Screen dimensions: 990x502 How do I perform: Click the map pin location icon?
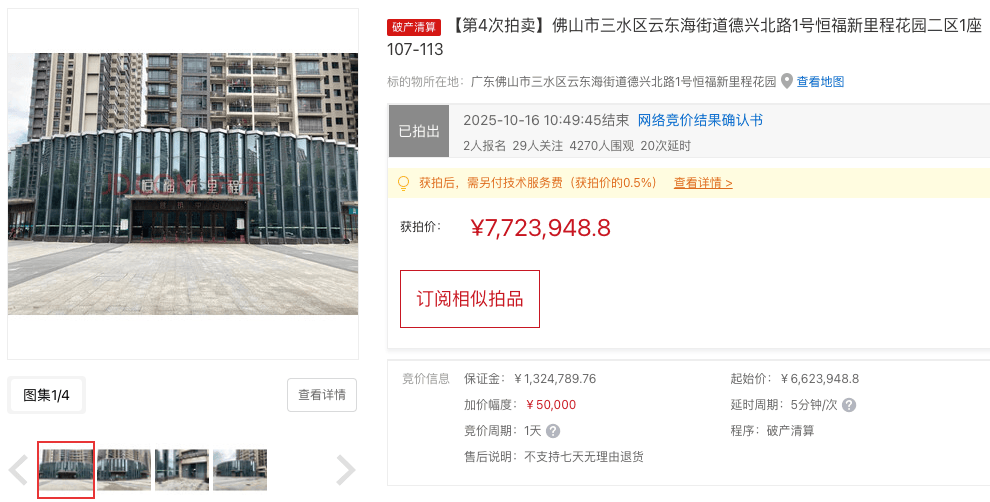click(787, 81)
